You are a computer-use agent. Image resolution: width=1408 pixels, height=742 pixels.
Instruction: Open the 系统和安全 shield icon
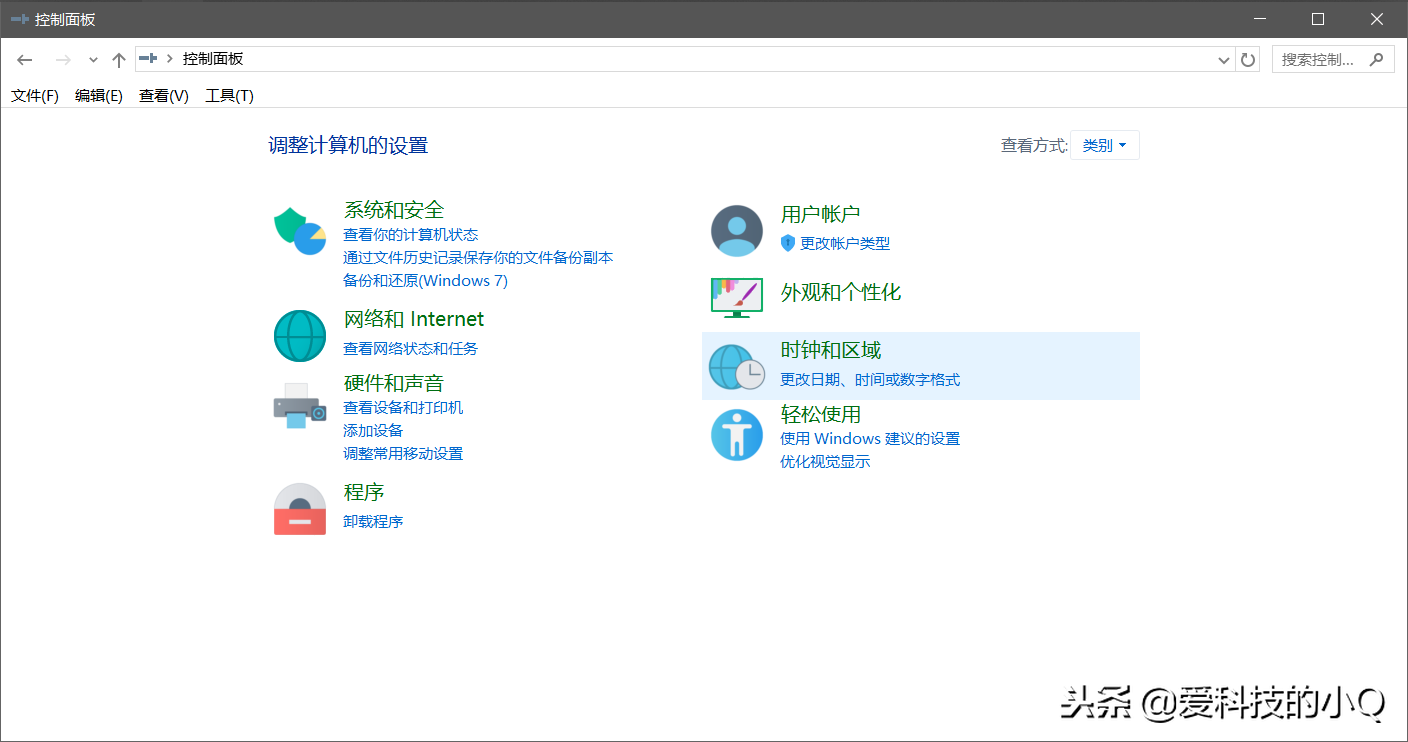coord(300,231)
